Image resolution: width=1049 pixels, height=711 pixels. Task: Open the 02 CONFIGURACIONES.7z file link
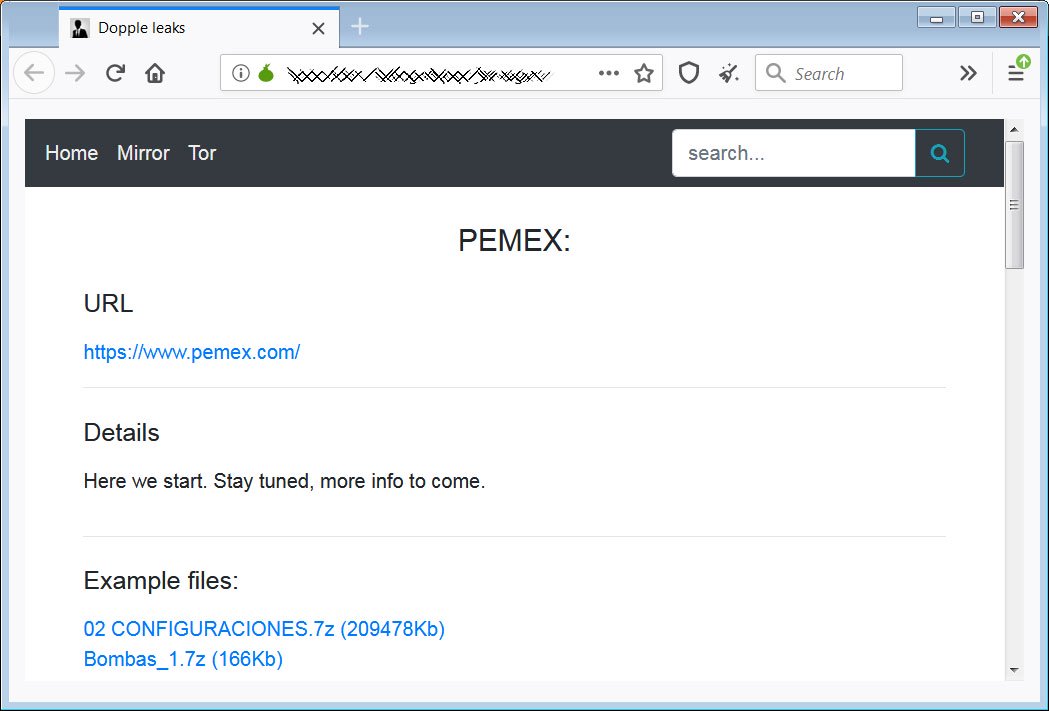click(x=264, y=629)
